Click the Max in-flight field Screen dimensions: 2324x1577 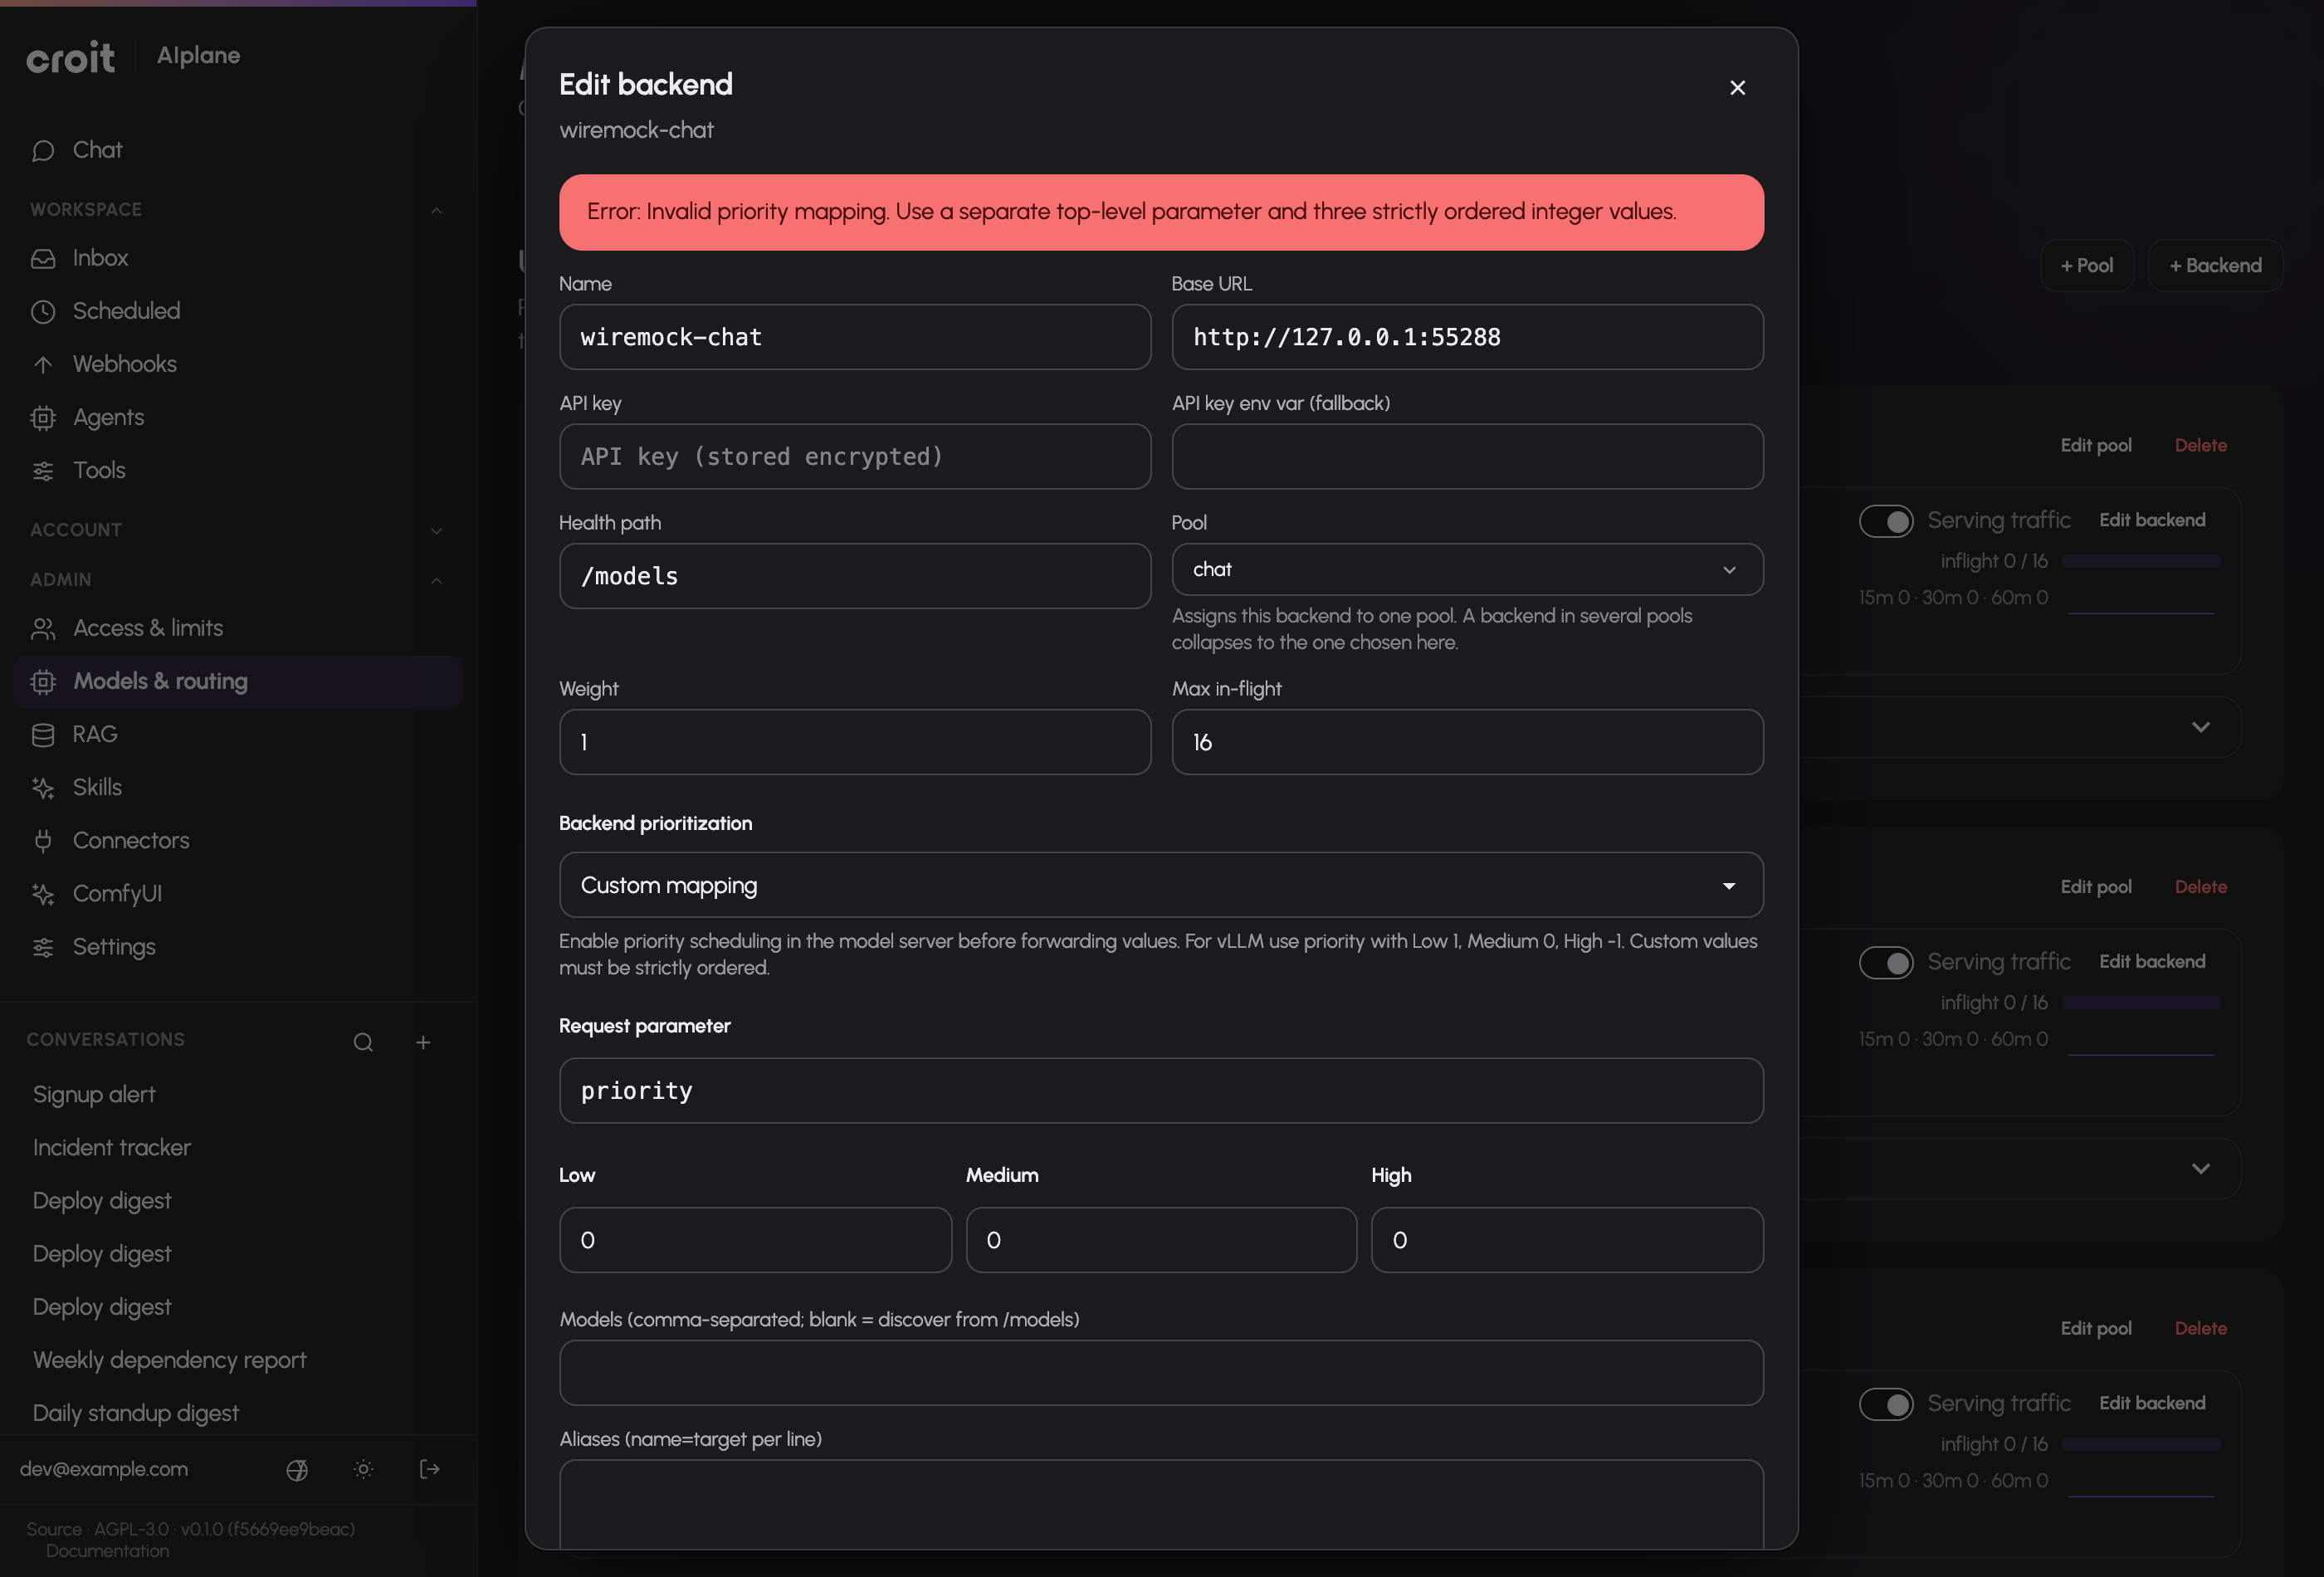point(1467,742)
